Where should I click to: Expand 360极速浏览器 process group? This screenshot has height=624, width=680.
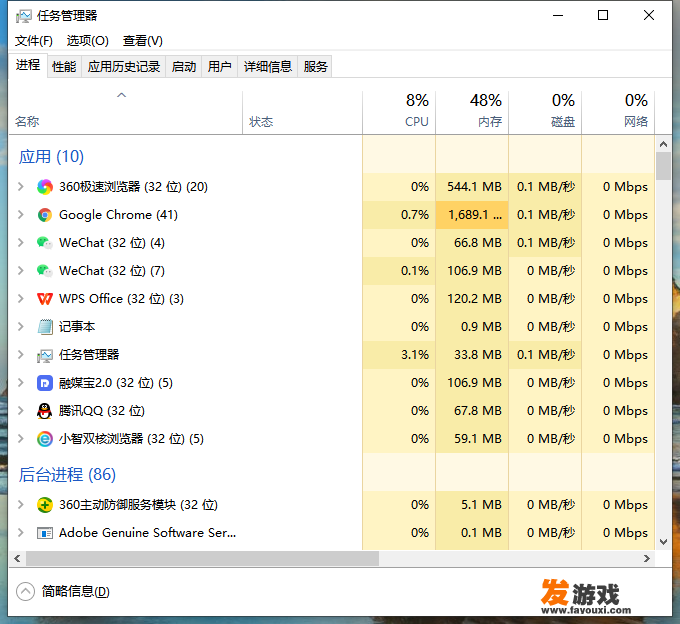pyautogui.click(x=20, y=187)
